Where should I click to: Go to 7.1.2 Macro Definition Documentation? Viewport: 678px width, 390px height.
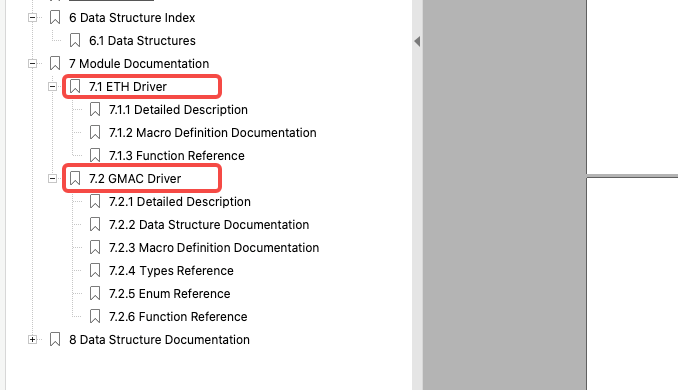[x=213, y=132]
